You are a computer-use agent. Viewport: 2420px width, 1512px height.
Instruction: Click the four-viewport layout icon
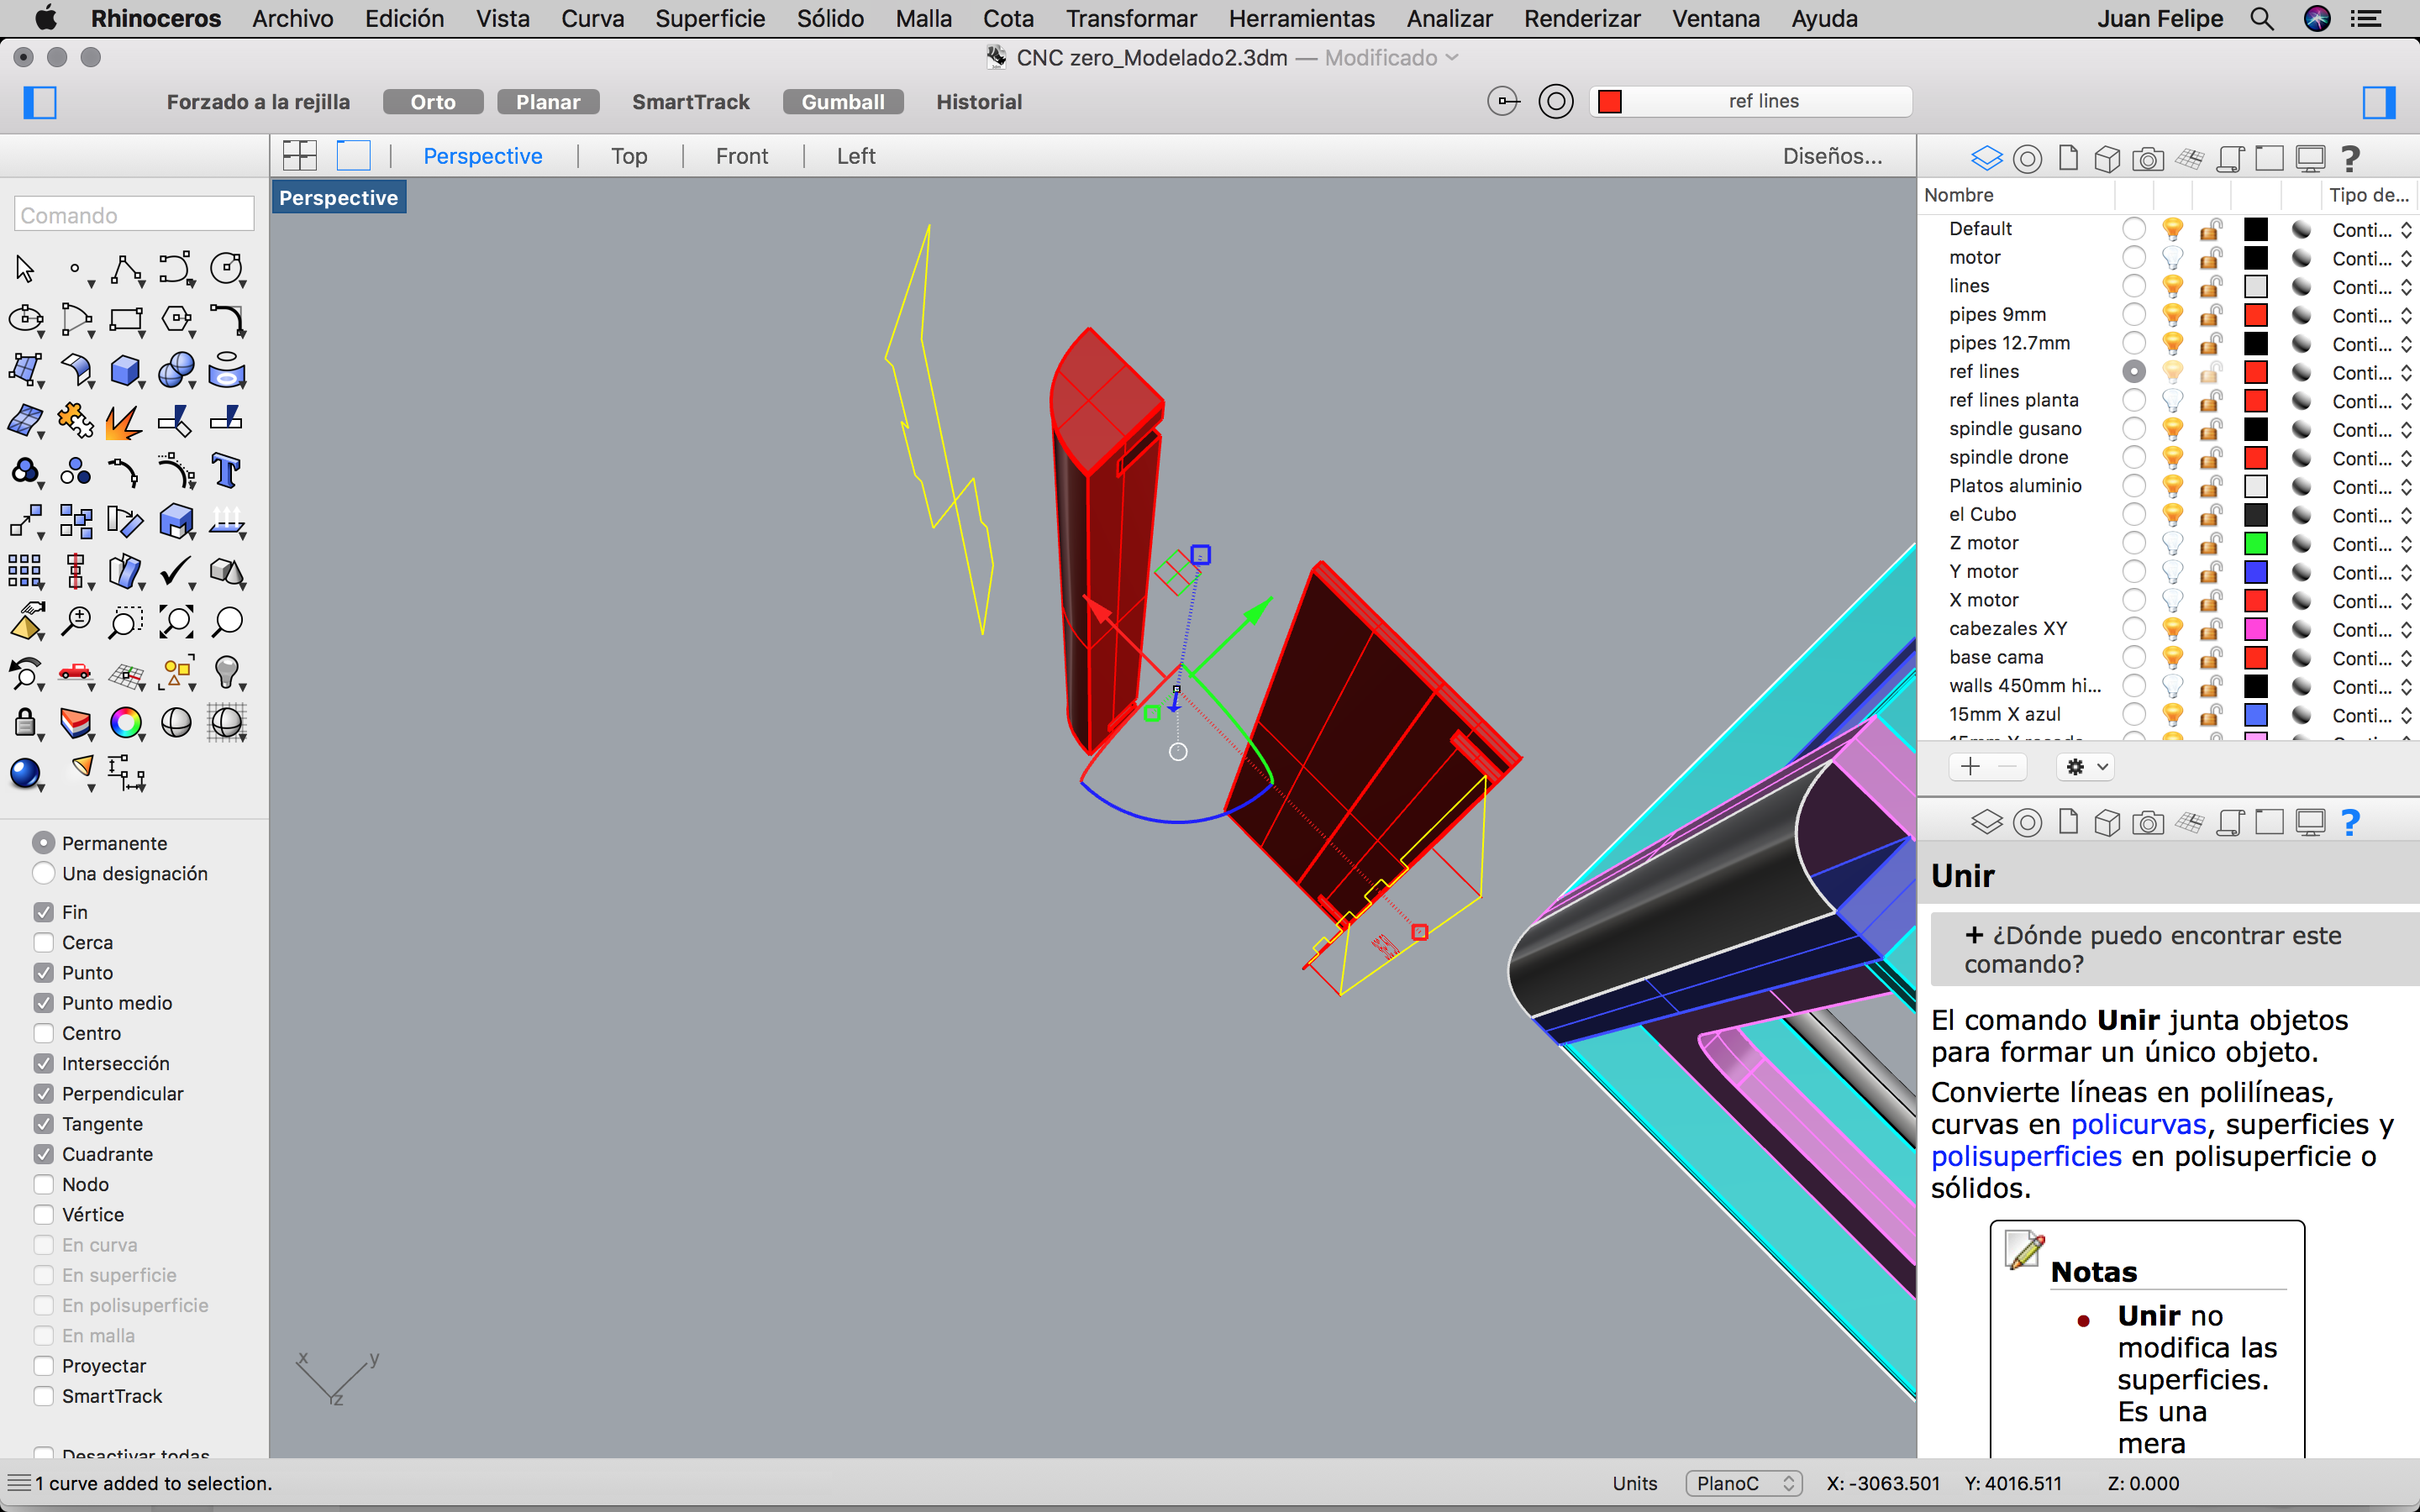[299, 156]
